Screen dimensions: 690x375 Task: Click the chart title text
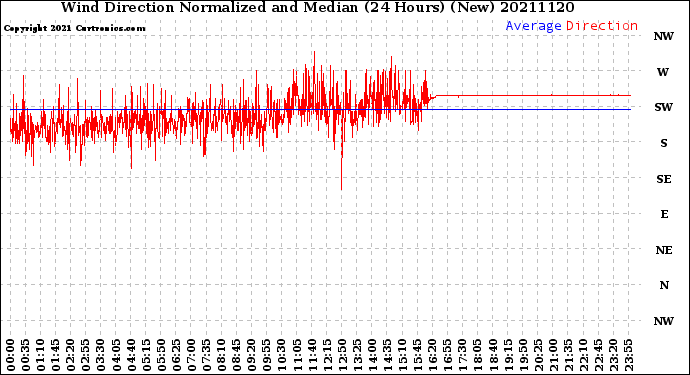point(317,7)
